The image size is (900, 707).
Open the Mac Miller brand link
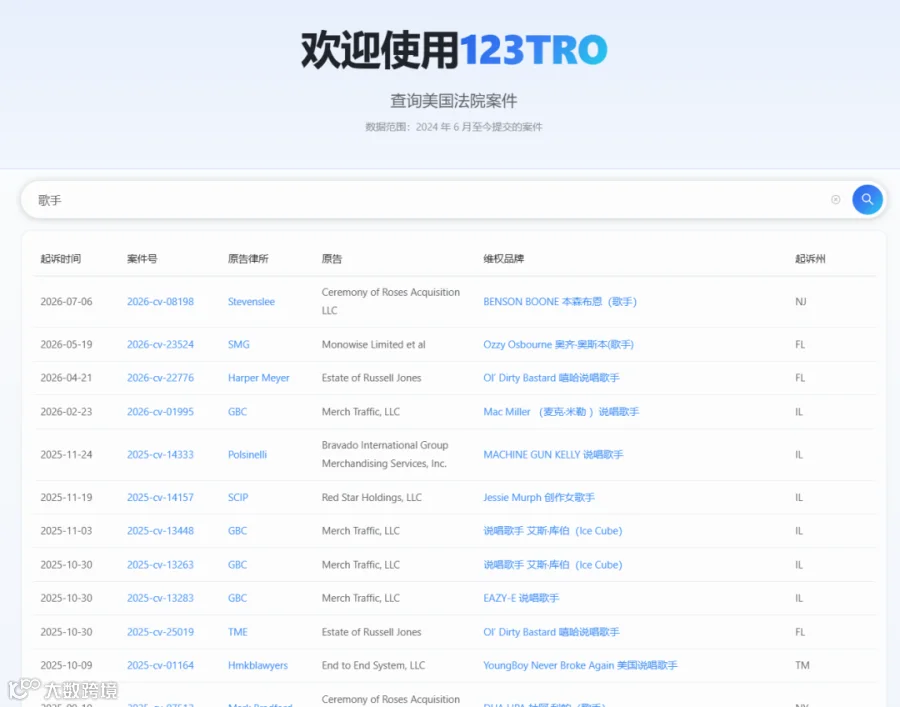pyautogui.click(x=561, y=411)
